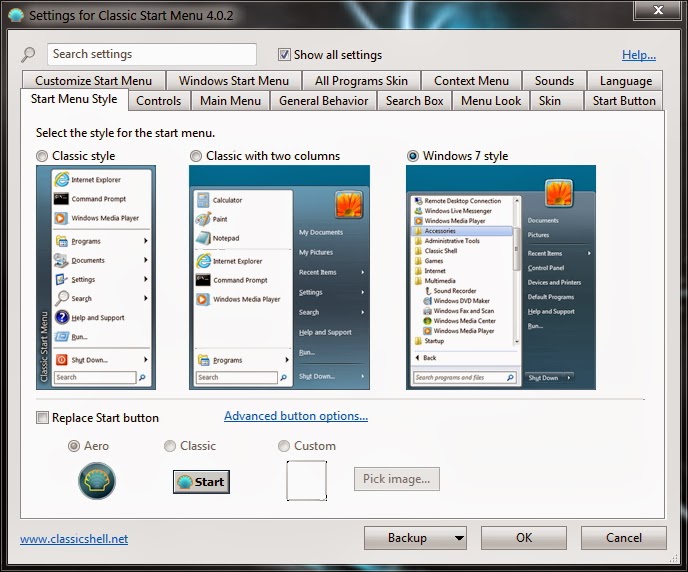Open Advanced button options... link
Image resolution: width=688 pixels, height=572 pixels.
tap(296, 416)
